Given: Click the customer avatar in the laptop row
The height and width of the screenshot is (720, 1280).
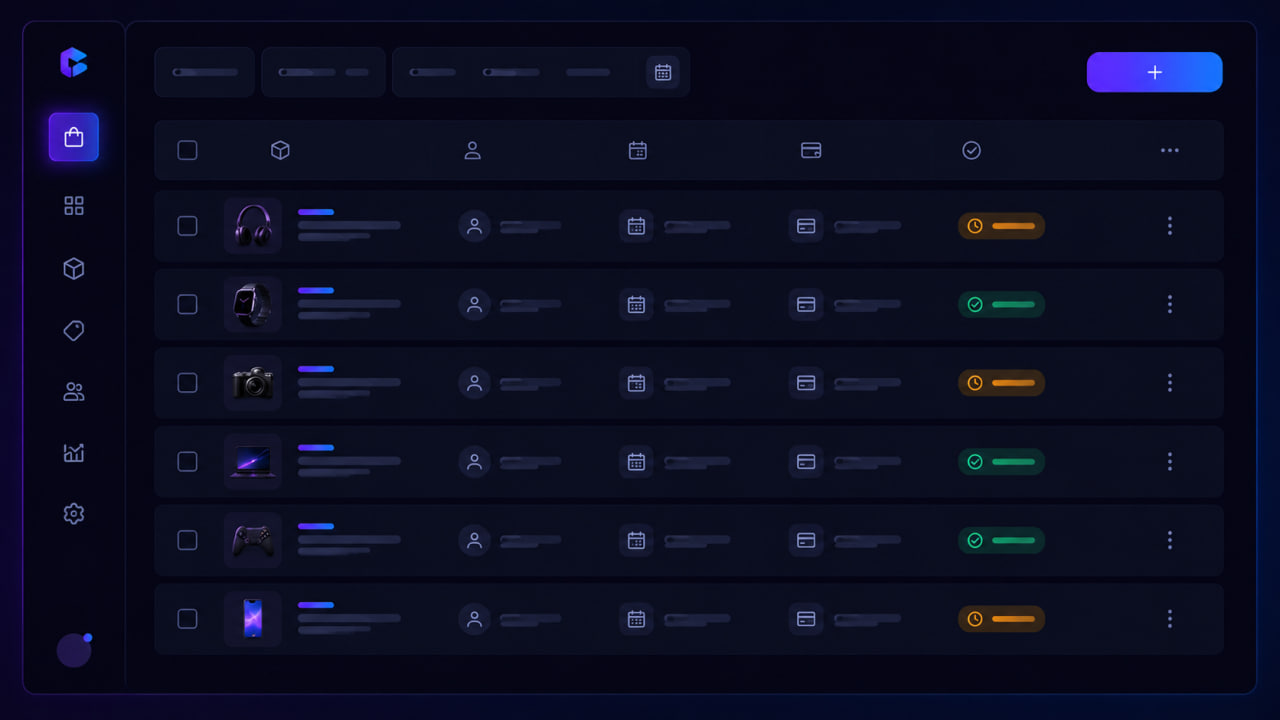Looking at the screenshot, I should [475, 461].
